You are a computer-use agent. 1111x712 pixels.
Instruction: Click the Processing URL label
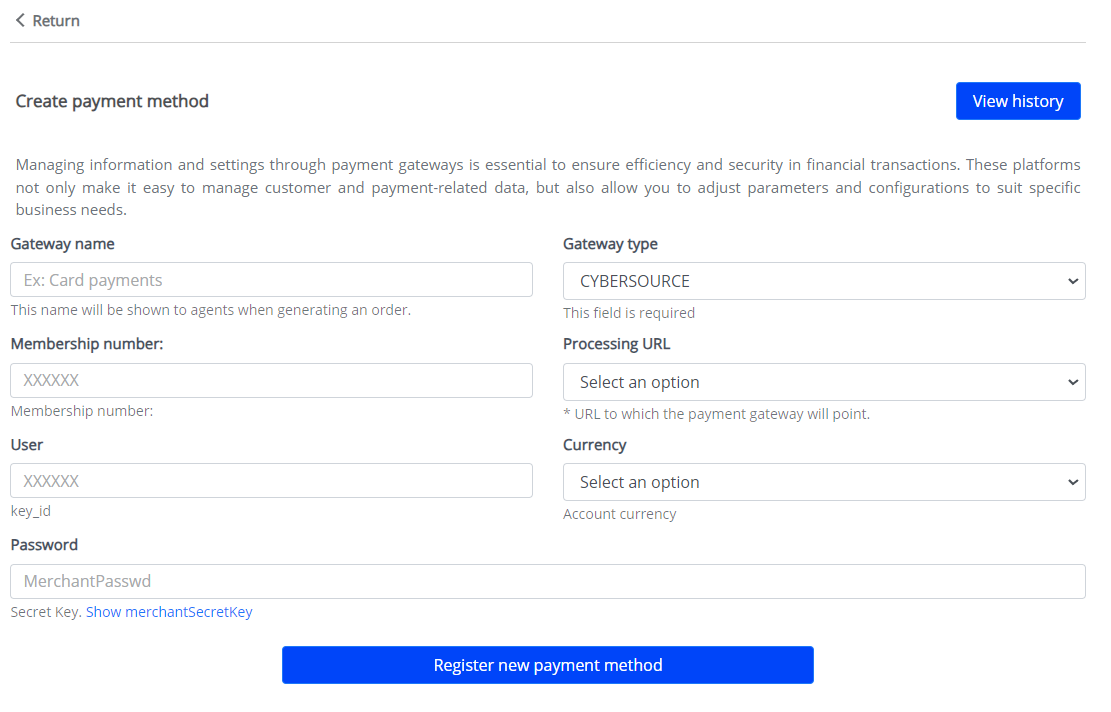pyautogui.click(x=616, y=344)
